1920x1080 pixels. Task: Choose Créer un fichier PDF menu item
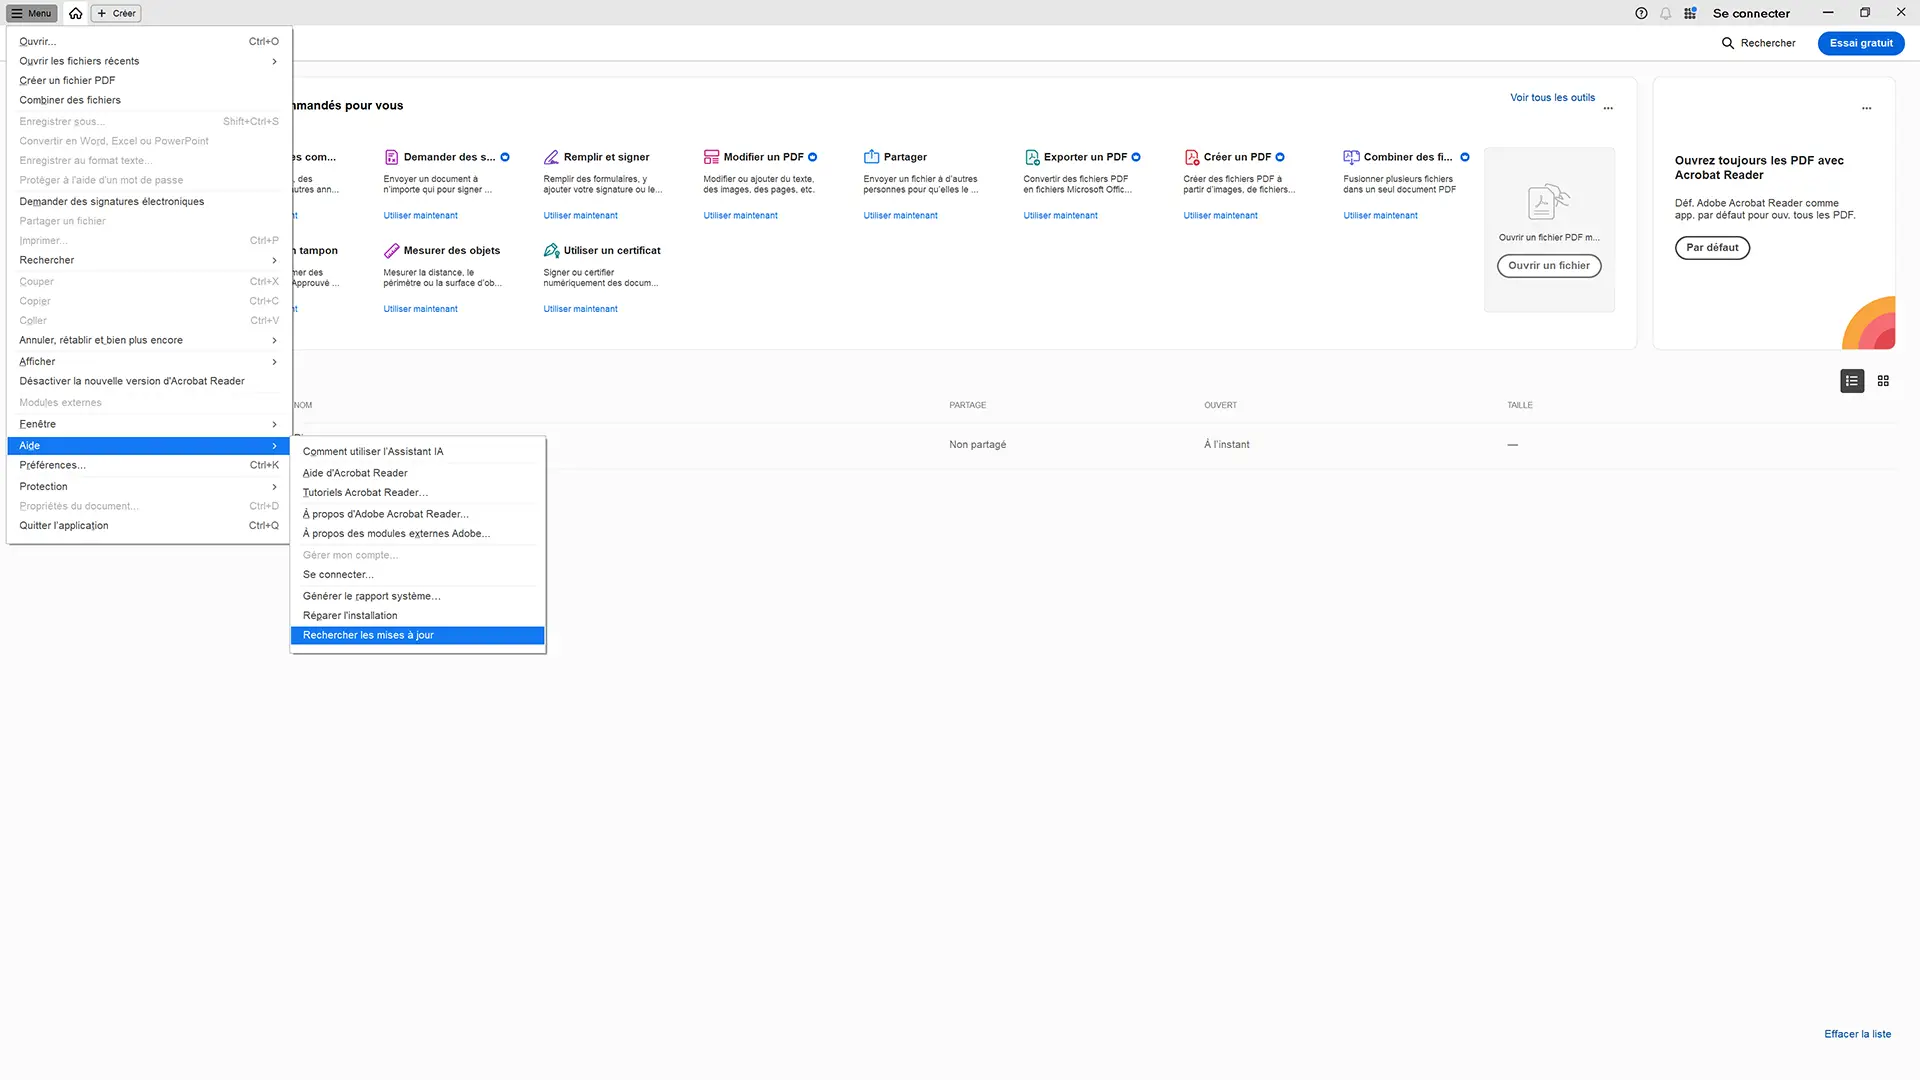point(148,81)
